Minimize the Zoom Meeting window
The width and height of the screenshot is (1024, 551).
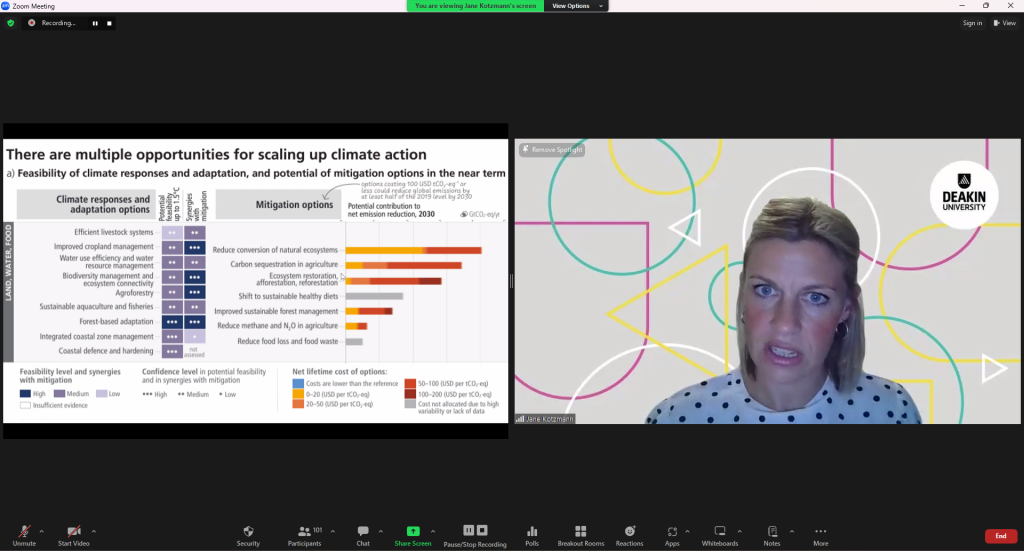point(961,6)
